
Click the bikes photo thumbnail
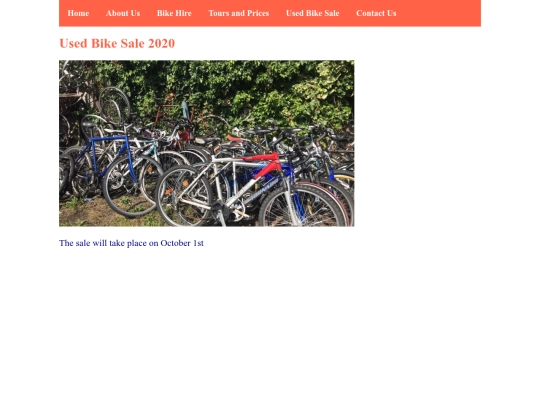pos(206,143)
